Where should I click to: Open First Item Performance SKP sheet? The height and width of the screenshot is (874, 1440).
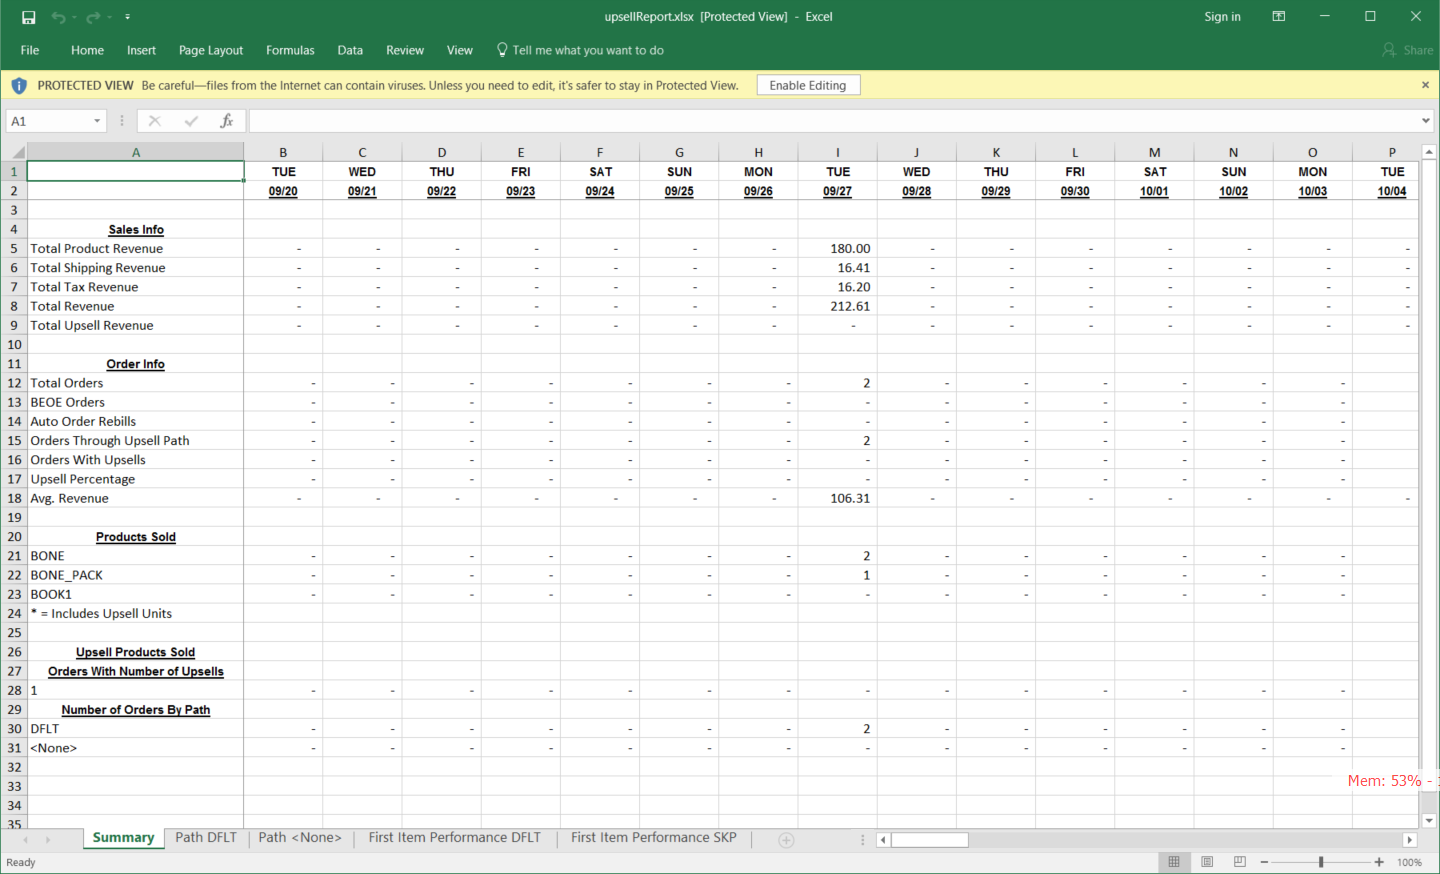(654, 838)
